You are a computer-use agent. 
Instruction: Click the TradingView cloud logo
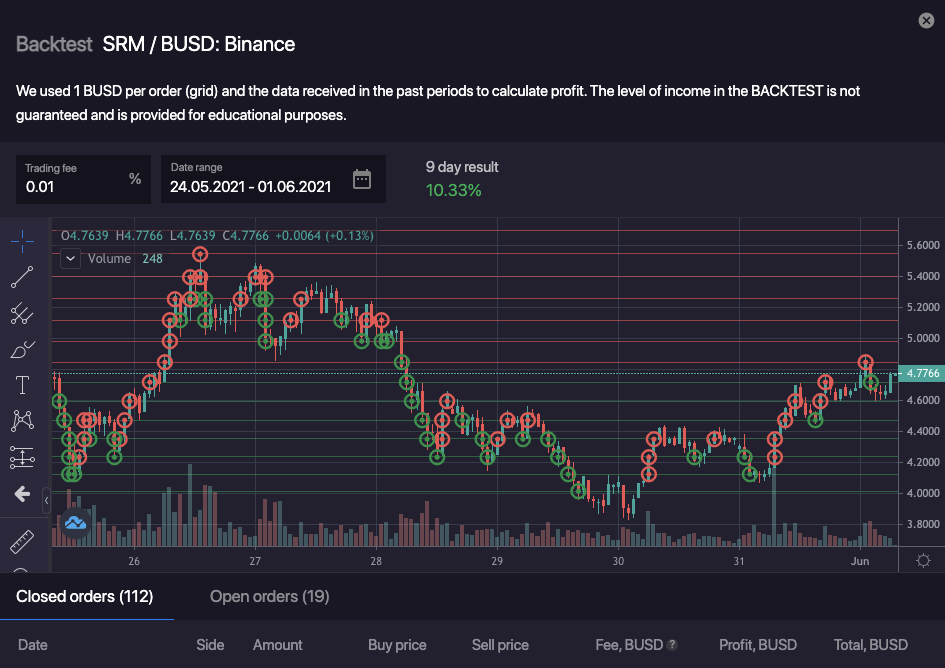click(75, 522)
